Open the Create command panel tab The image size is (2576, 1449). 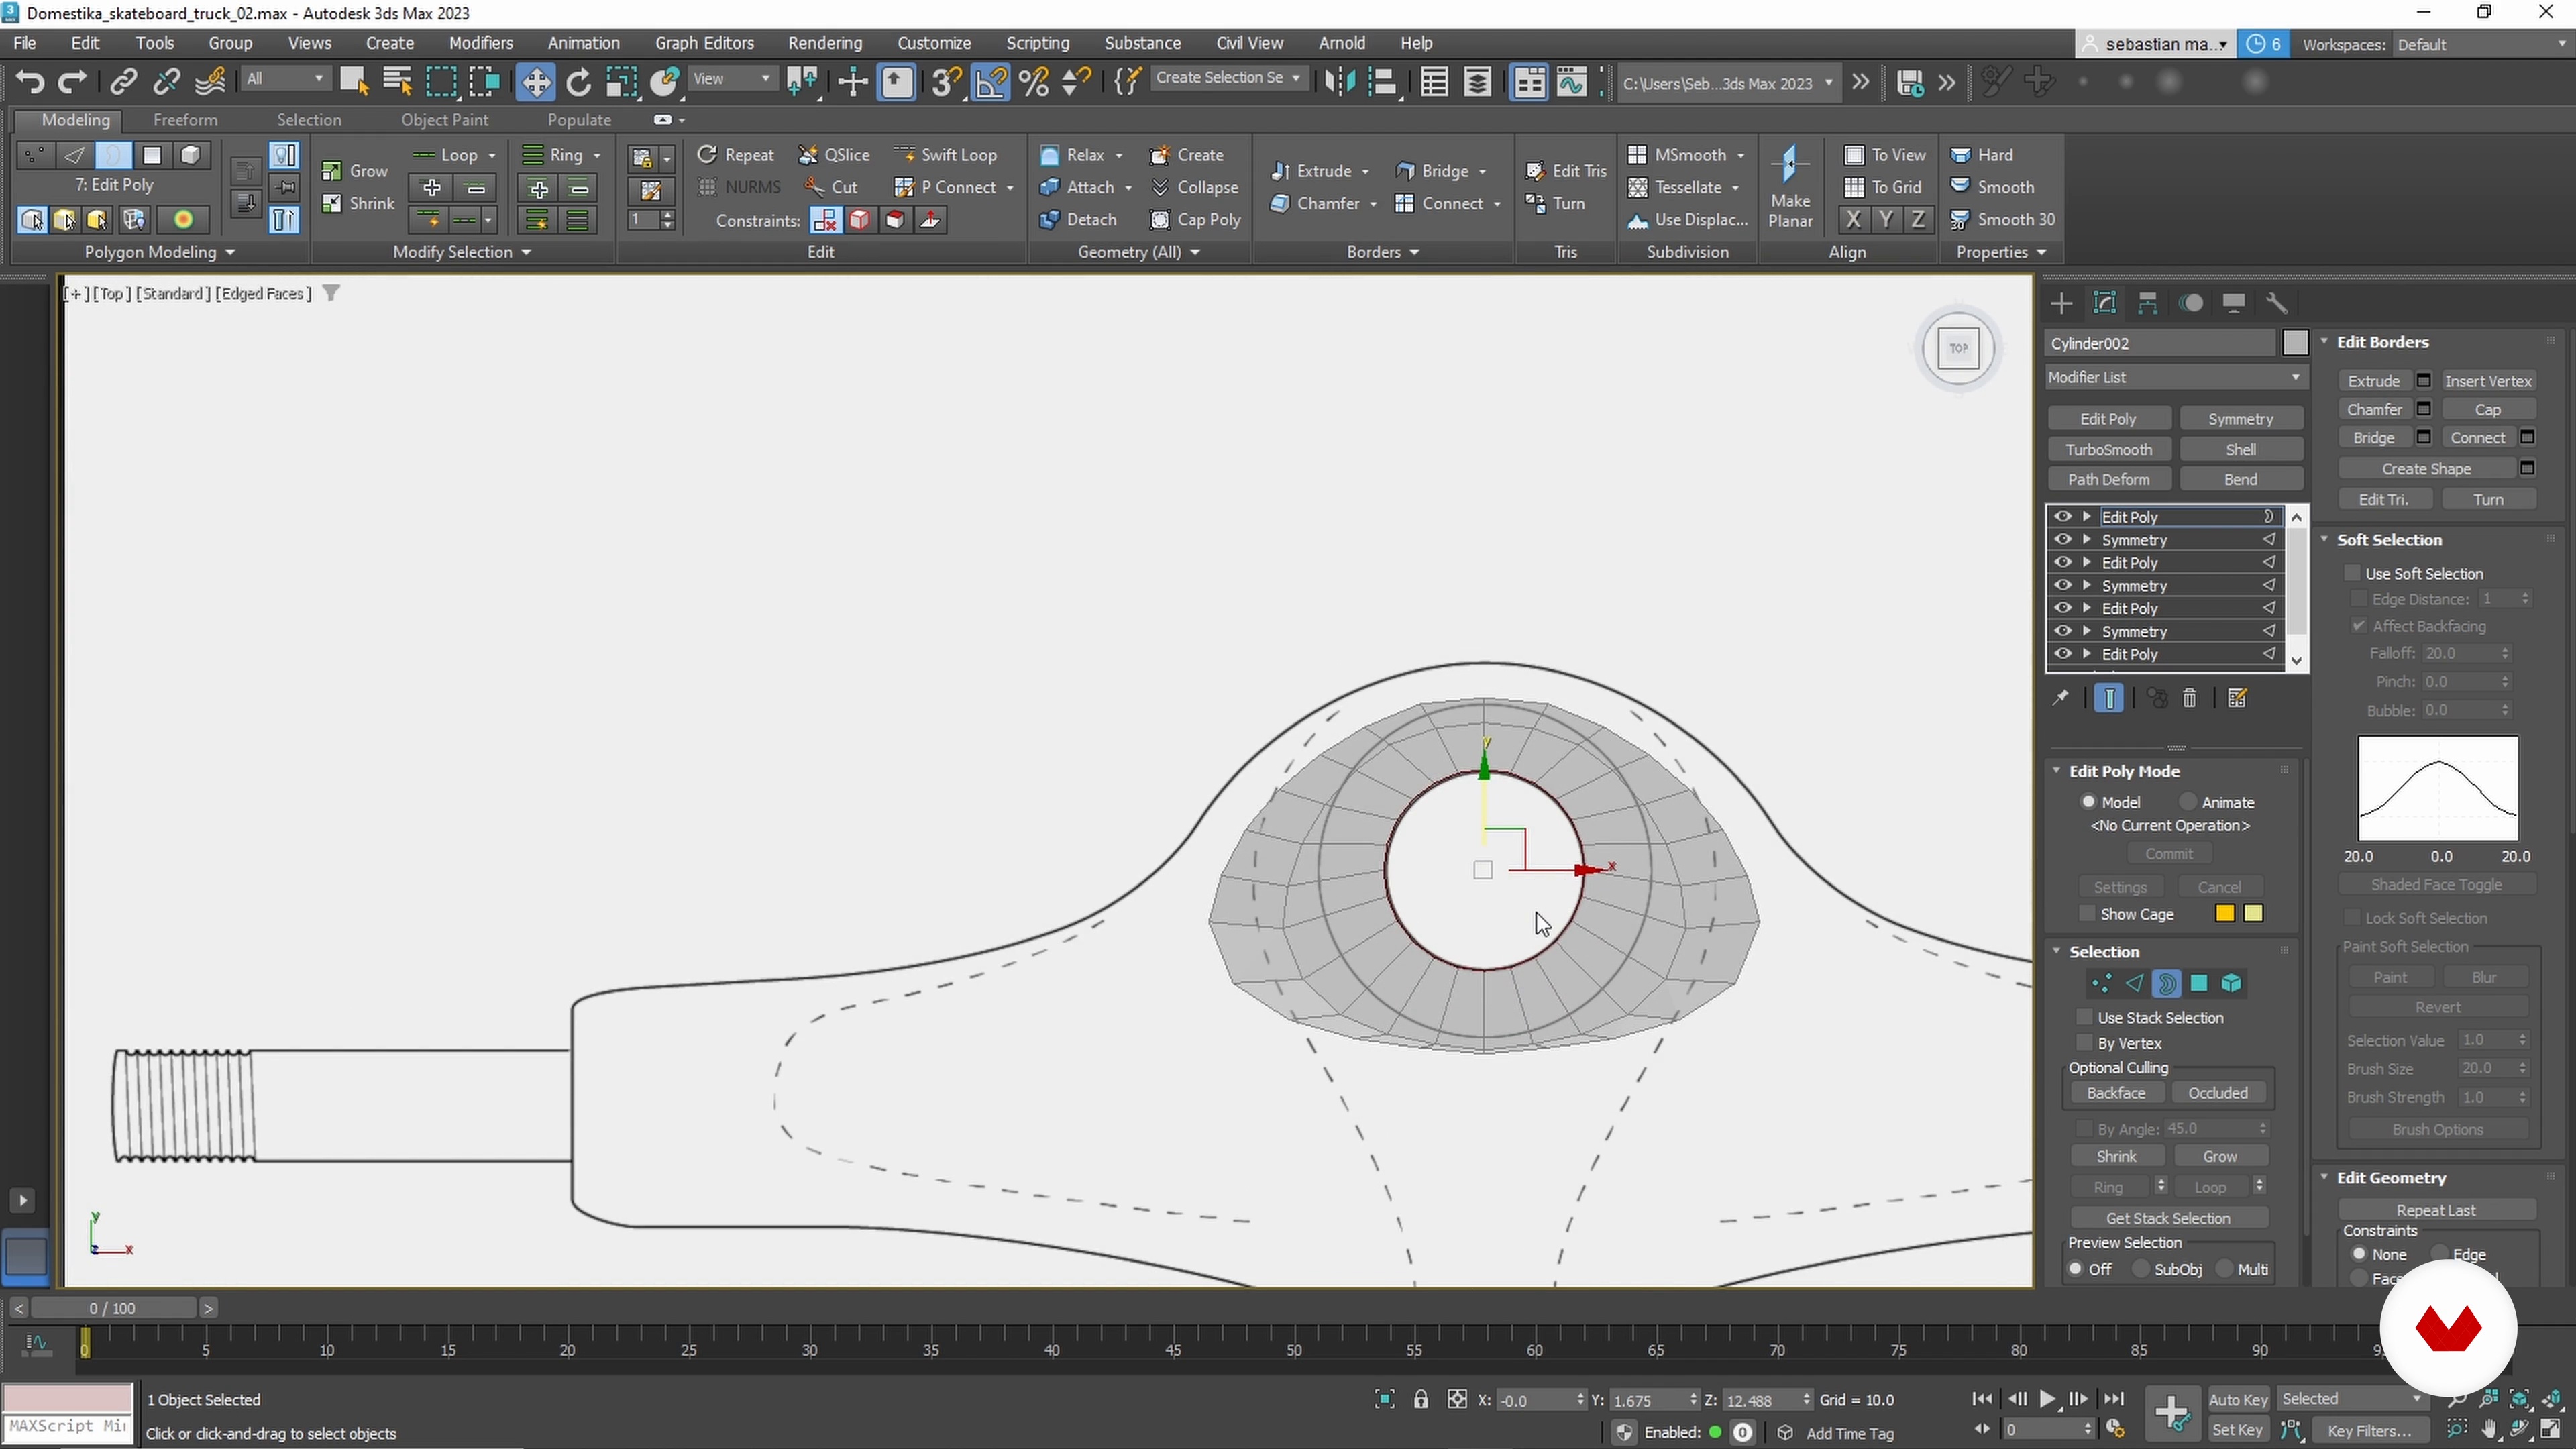click(x=2061, y=303)
